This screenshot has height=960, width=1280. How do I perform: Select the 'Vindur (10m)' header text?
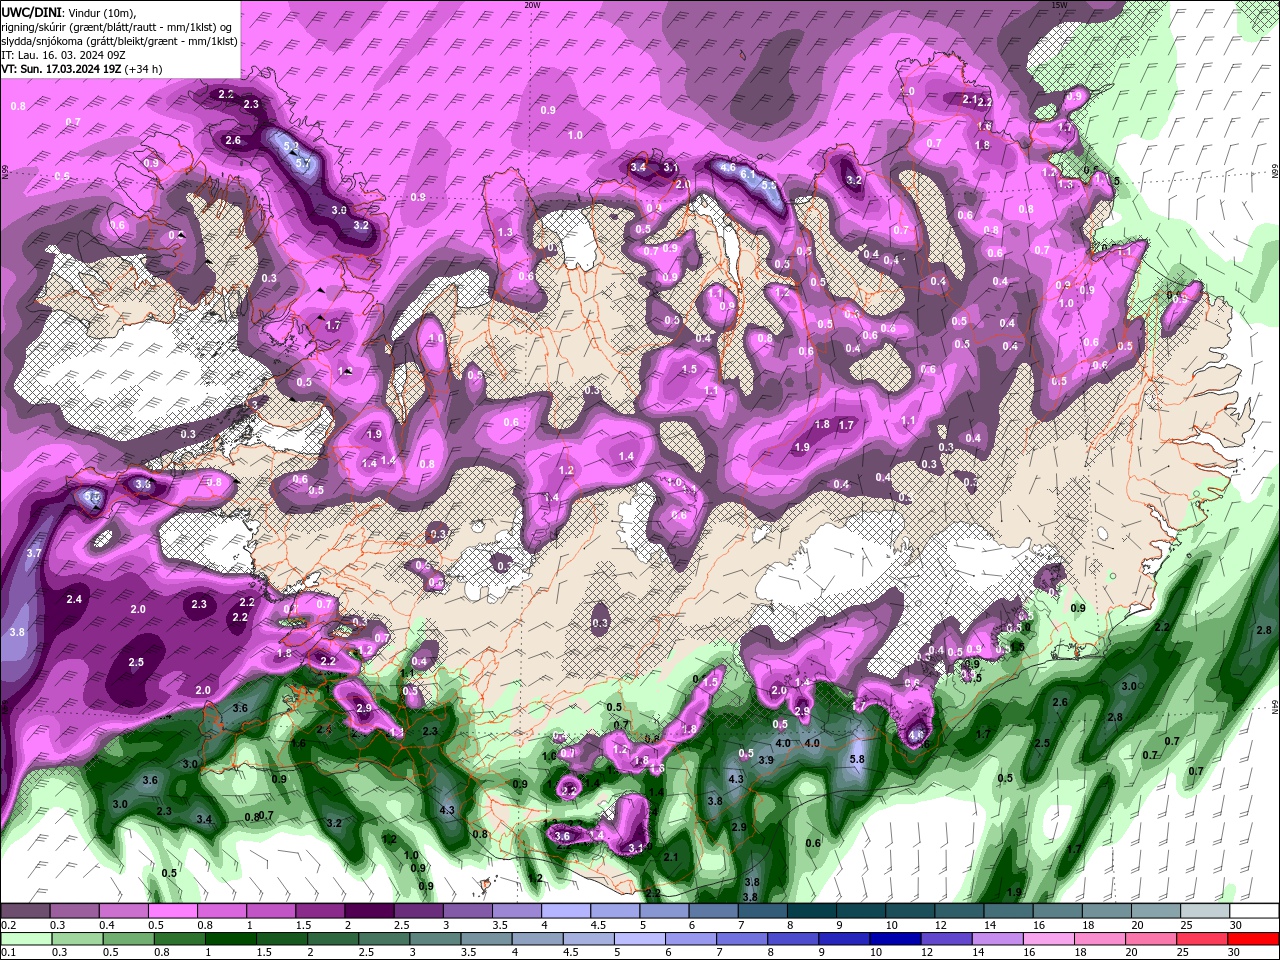(x=104, y=12)
